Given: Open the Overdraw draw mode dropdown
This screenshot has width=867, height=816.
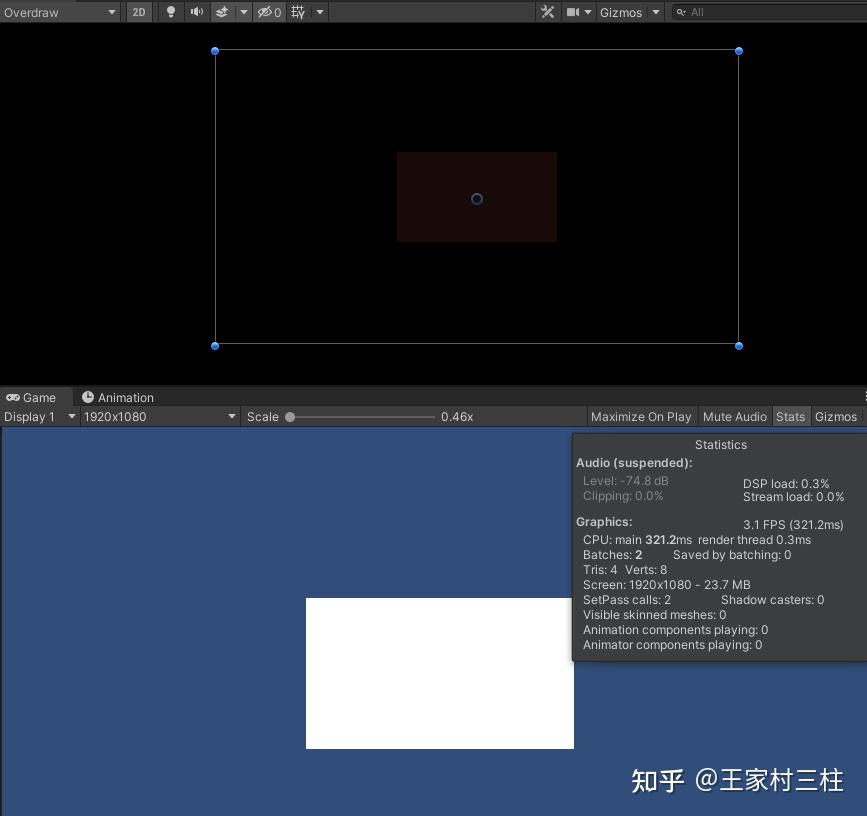Looking at the screenshot, I should pos(60,12).
